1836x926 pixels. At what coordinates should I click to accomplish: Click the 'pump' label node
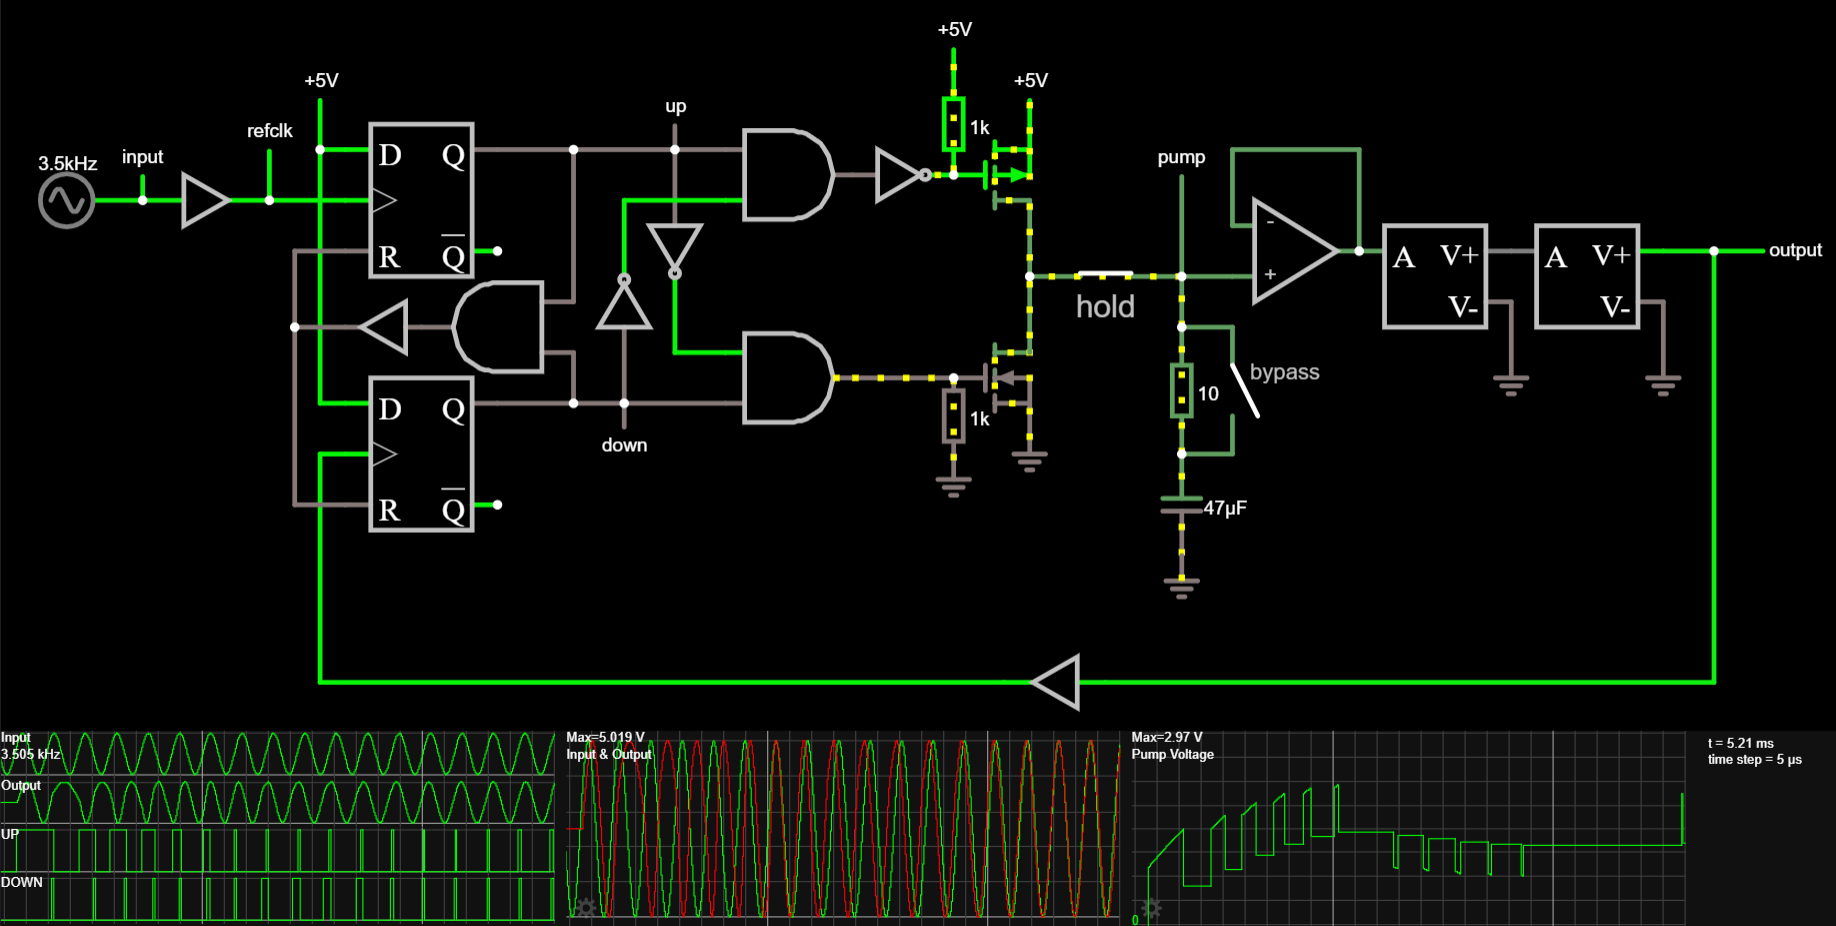[x=1182, y=158]
